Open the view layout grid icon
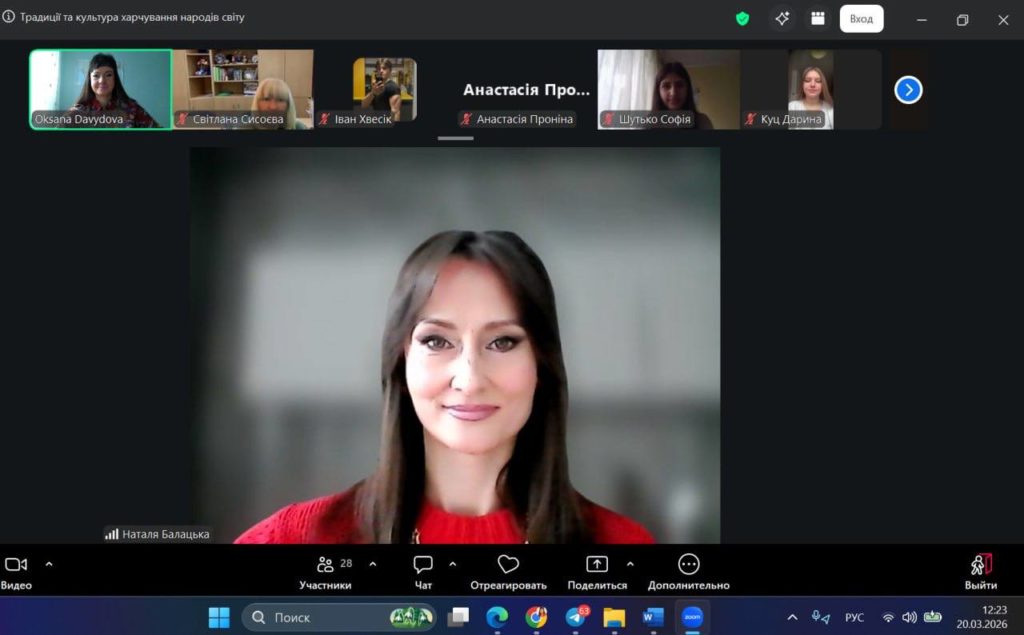 [x=818, y=18]
